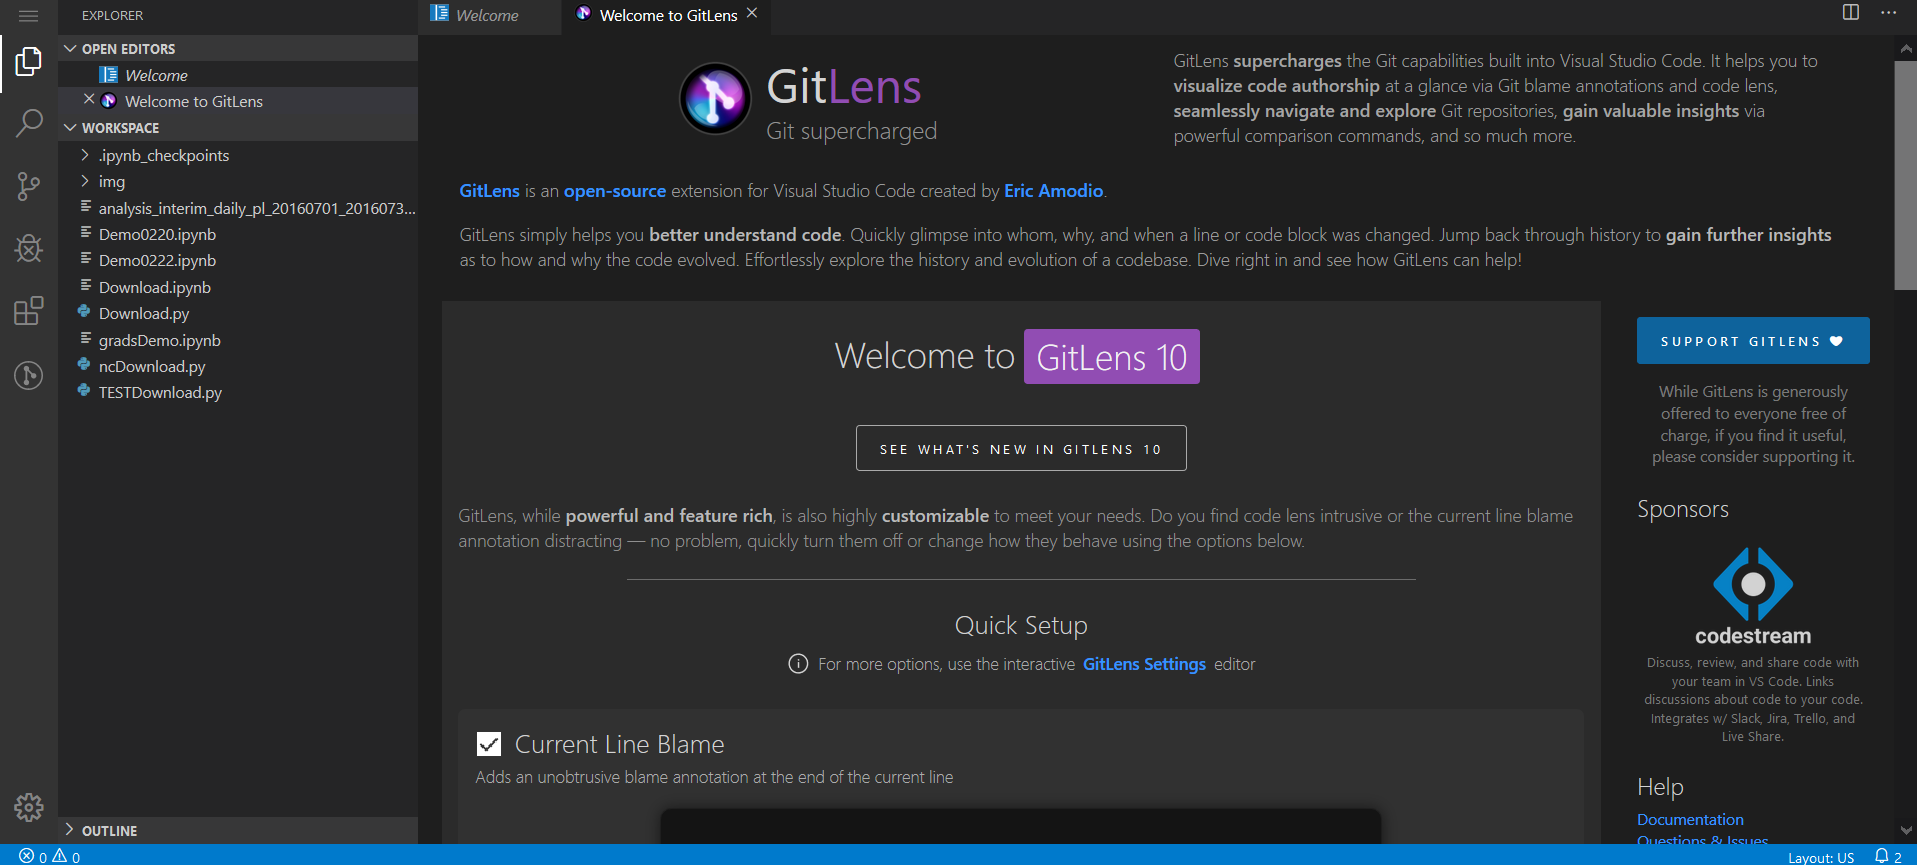The height and width of the screenshot is (865, 1917).
Task: Click the Git supercharged tagline
Action: coord(851,131)
